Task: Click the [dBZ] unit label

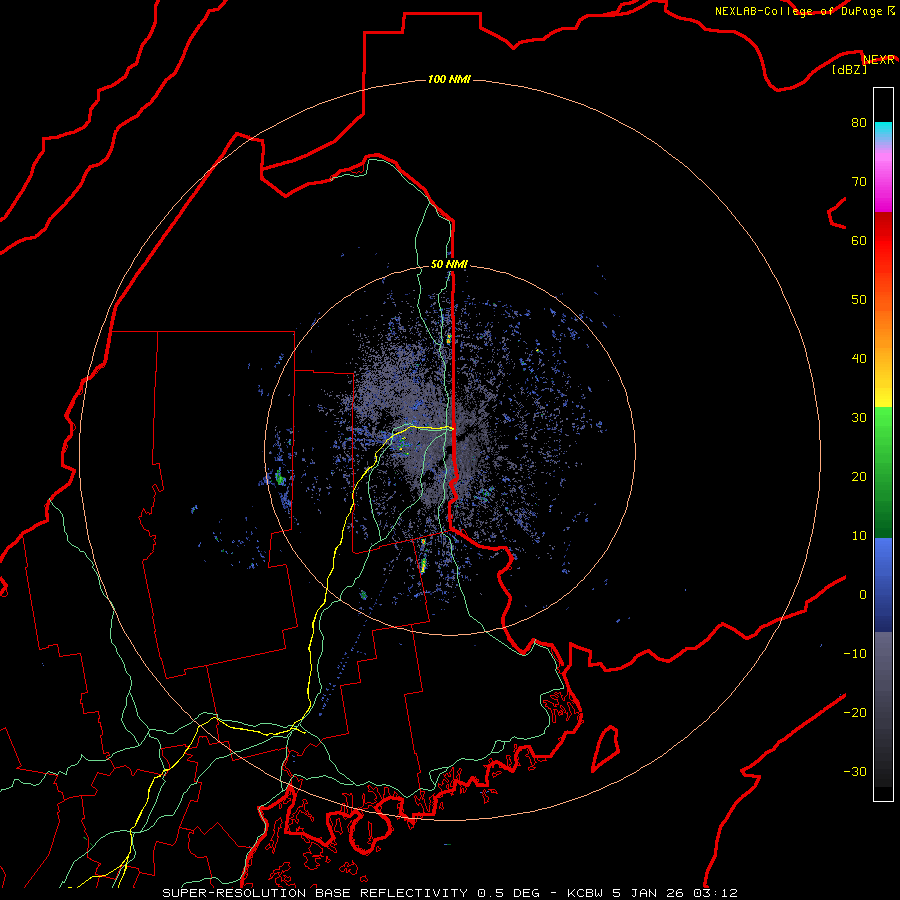Action: tap(849, 69)
